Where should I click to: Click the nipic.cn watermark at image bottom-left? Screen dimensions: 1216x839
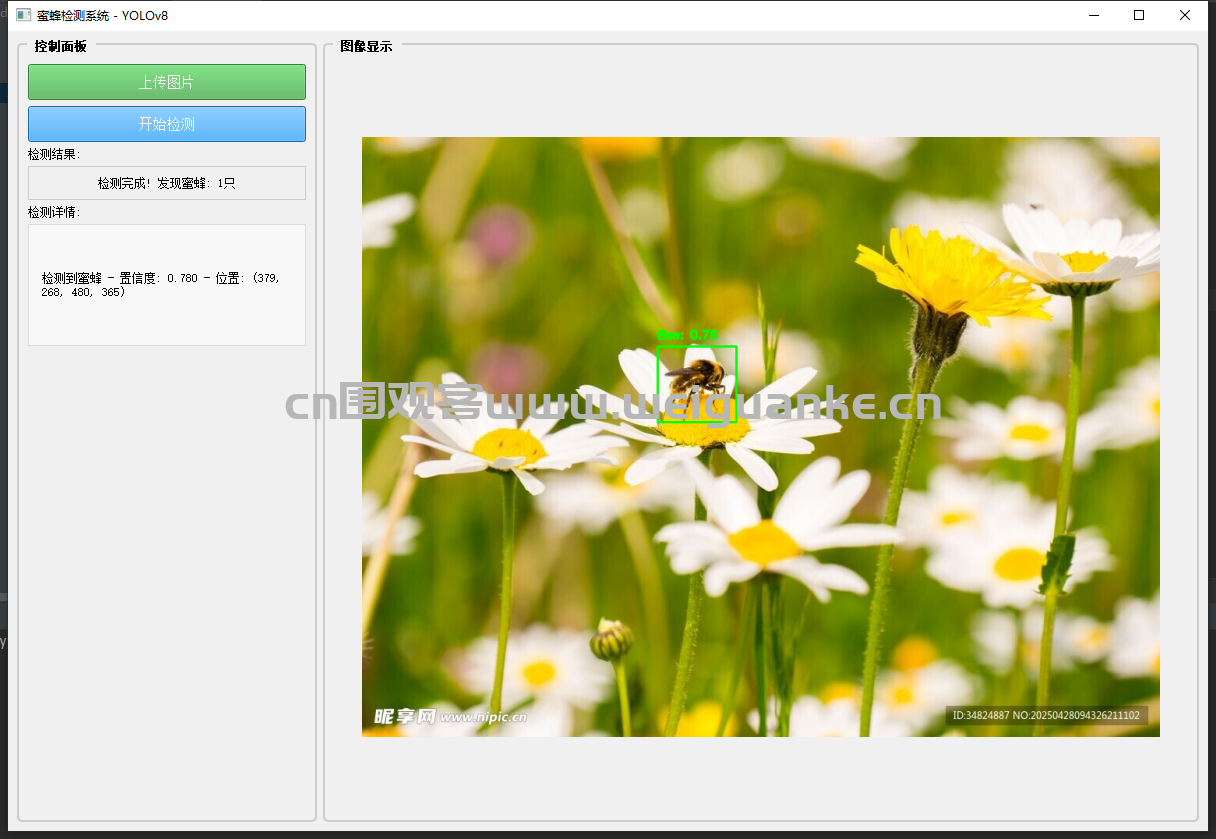(x=449, y=716)
